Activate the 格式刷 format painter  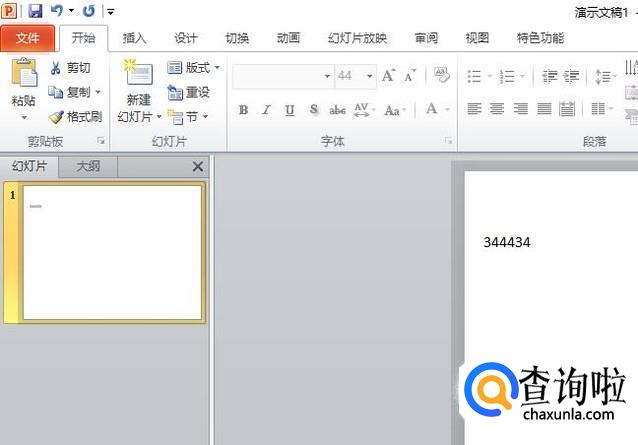pyautogui.click(x=75, y=117)
